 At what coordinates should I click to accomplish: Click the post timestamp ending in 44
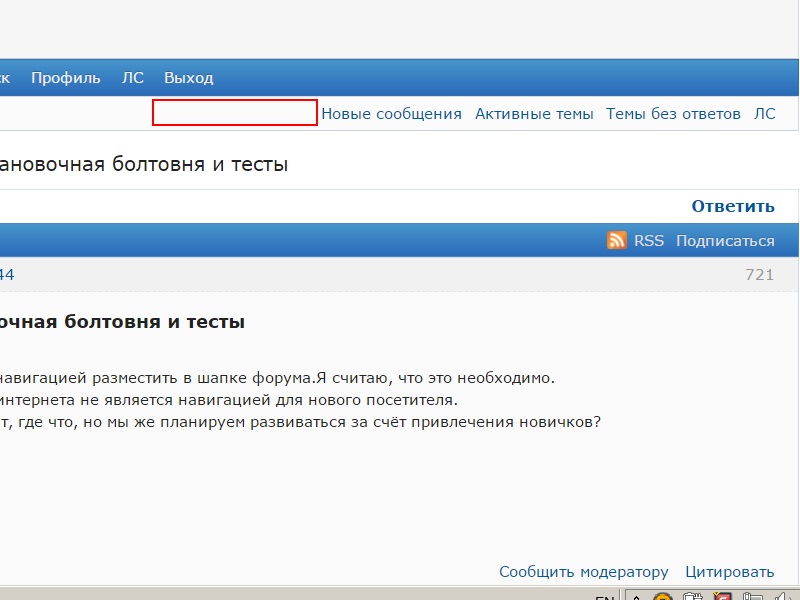tap(6, 275)
